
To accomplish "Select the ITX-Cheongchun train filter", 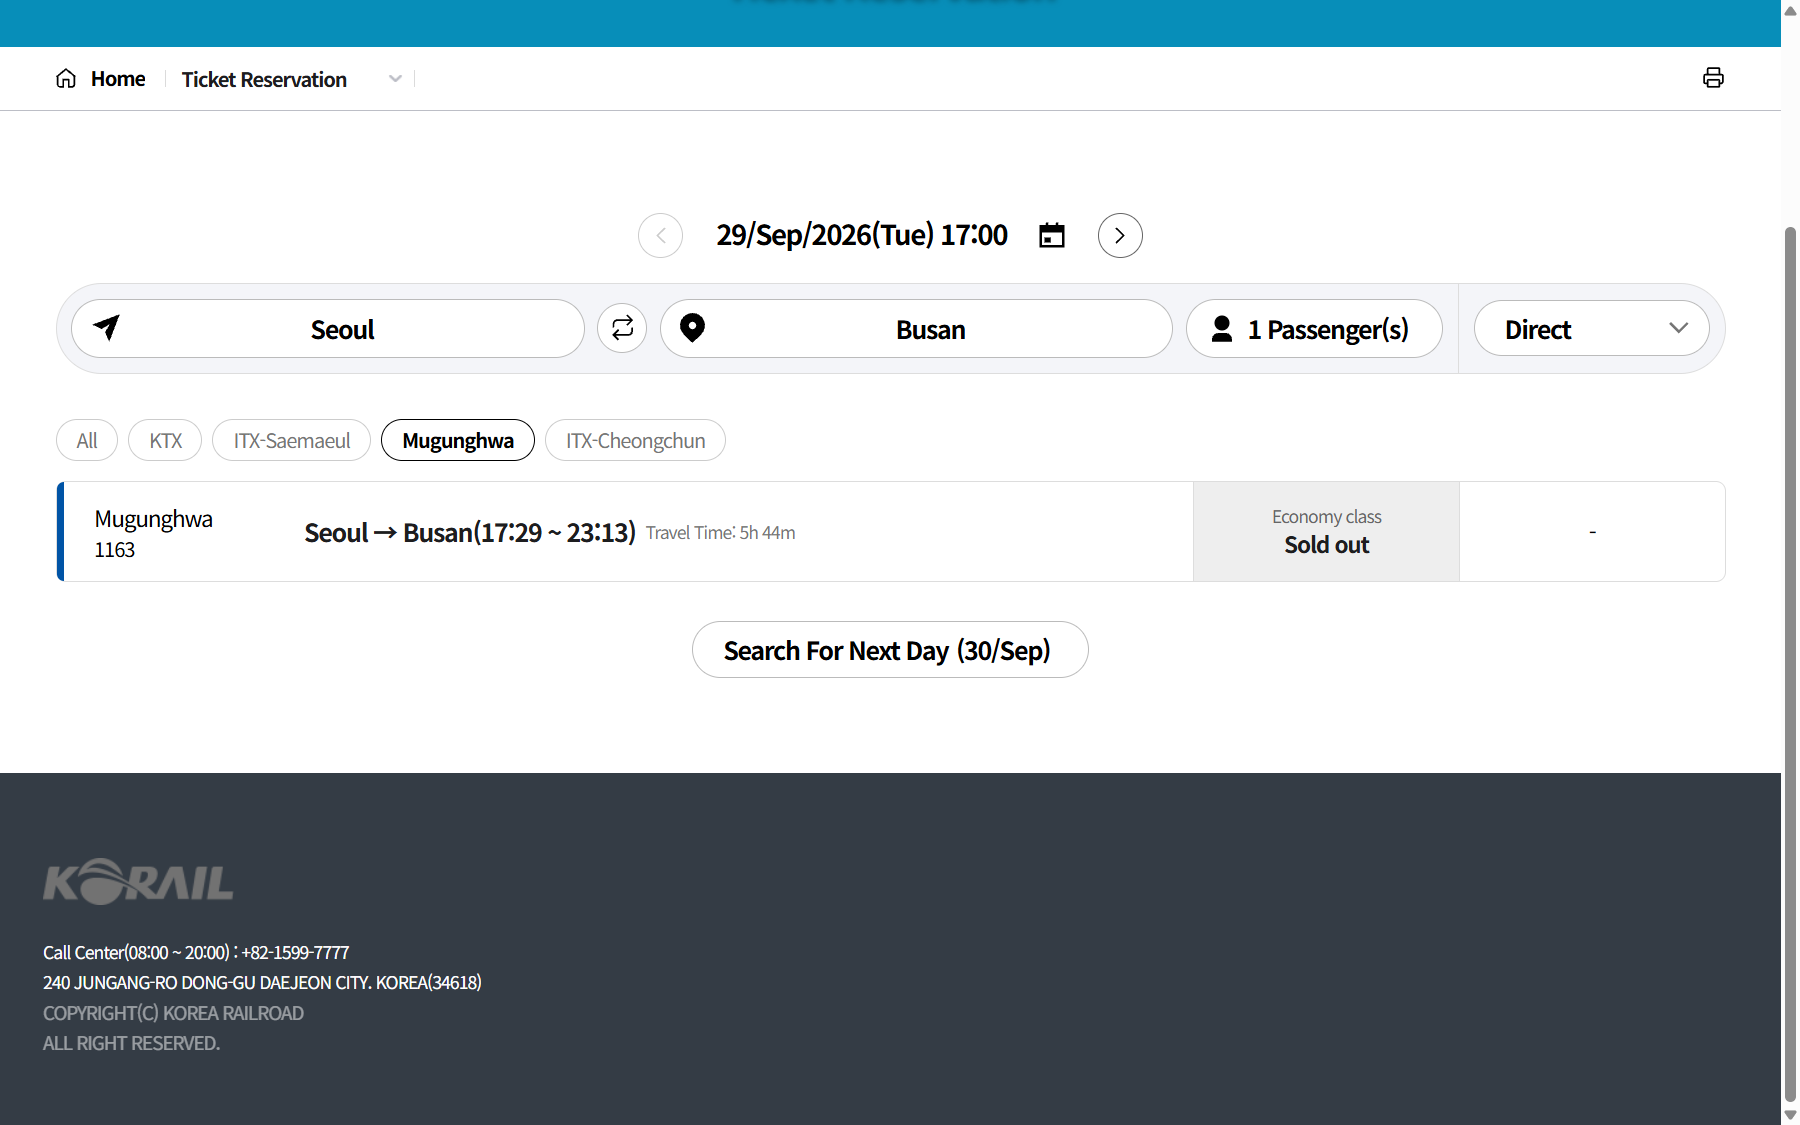I will pos(635,440).
